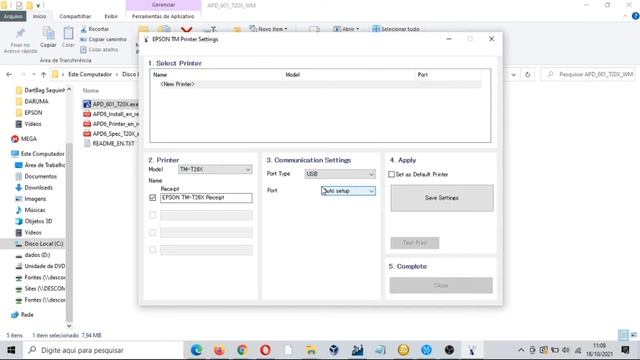The height and width of the screenshot is (360, 640).
Task: Click the Explorer back navigation arrow
Action: click(x=9, y=75)
